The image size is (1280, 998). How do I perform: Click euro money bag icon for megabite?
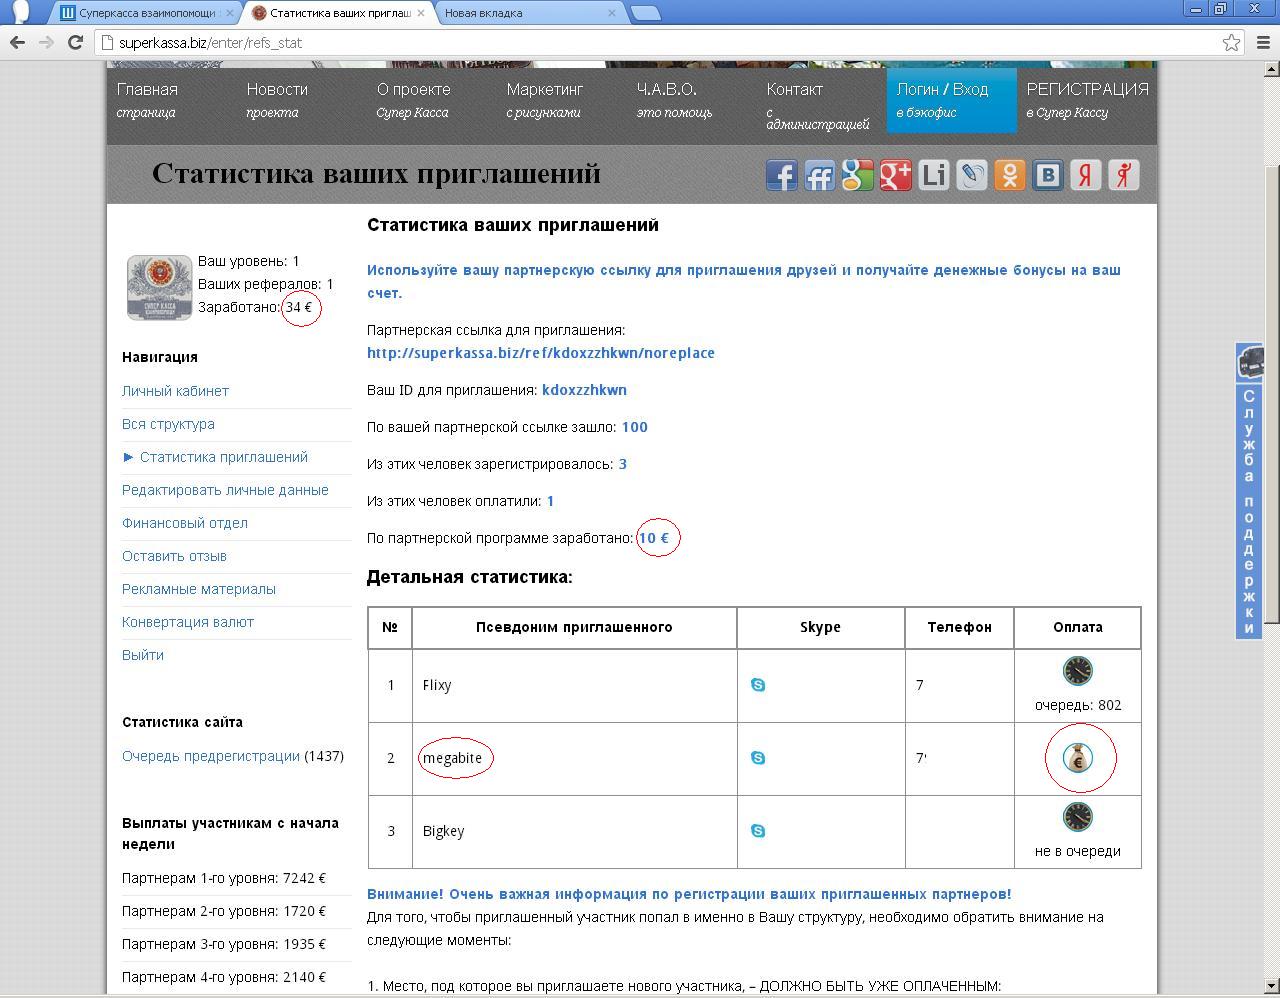1077,758
